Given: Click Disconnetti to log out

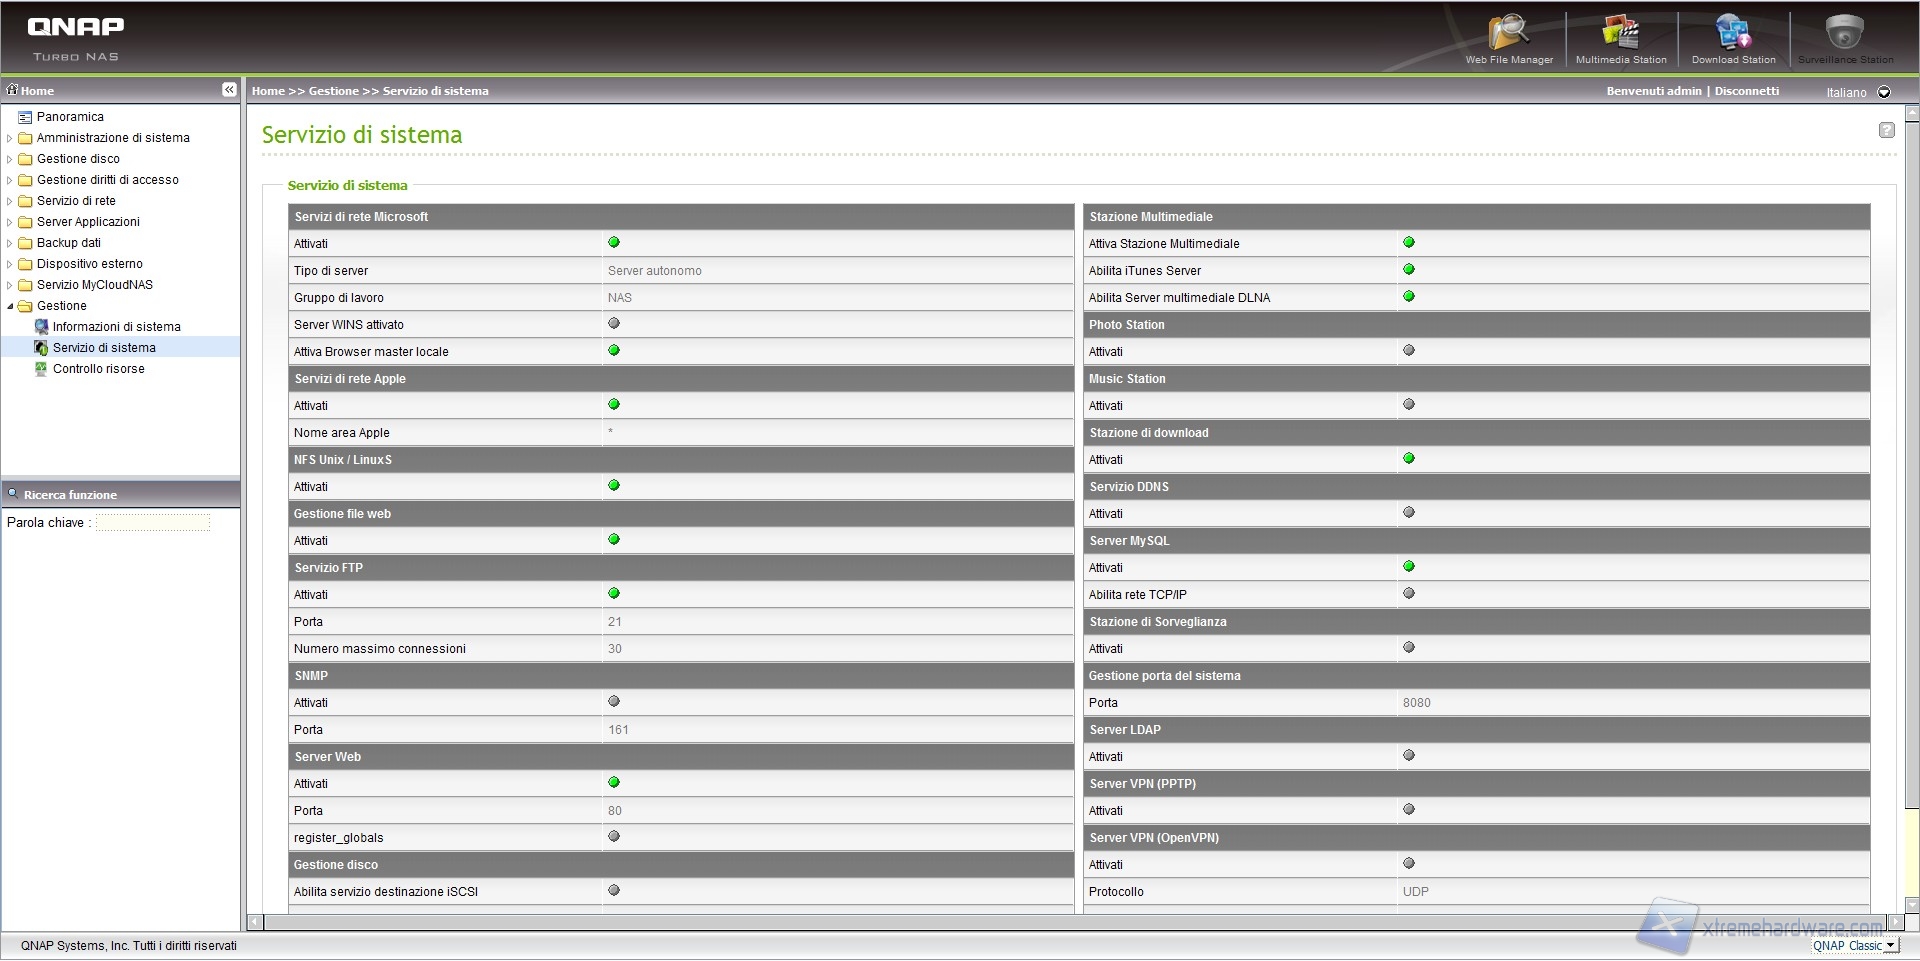Looking at the screenshot, I should (x=1746, y=91).
